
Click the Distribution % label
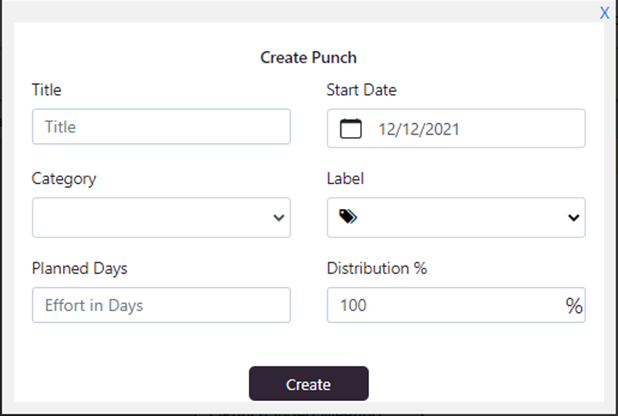coord(377,268)
